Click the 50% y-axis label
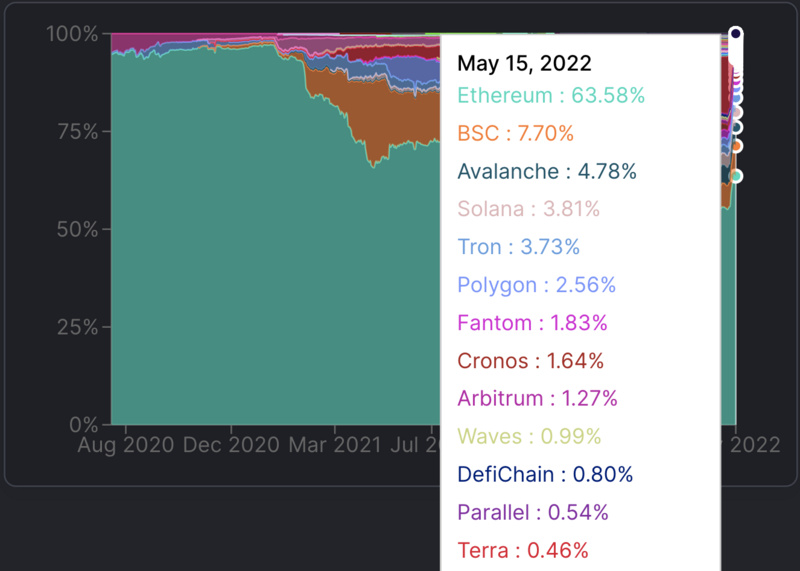The height and width of the screenshot is (571, 800). click(x=75, y=229)
